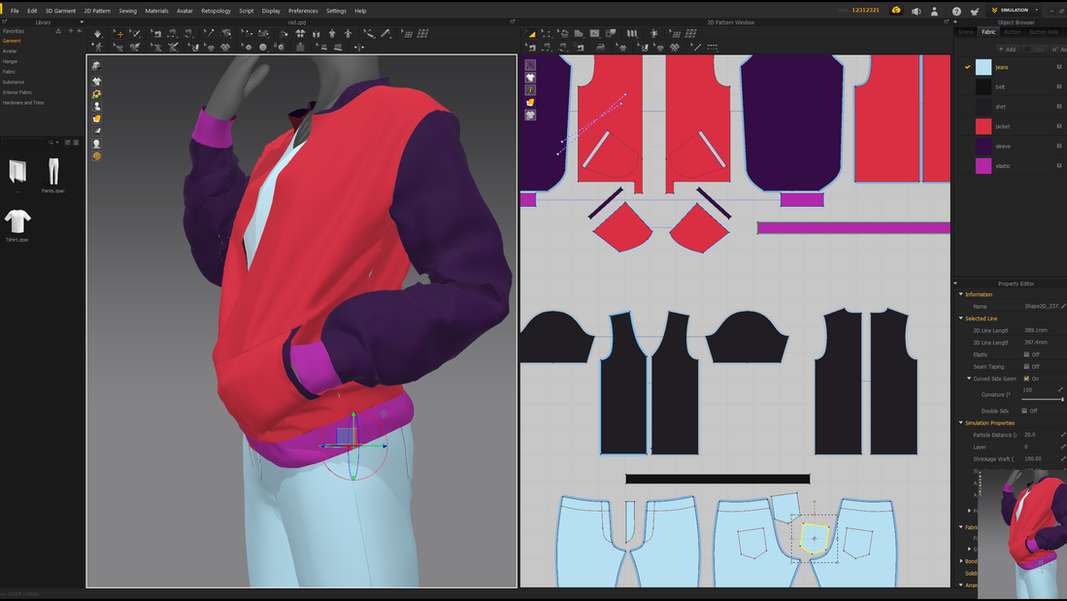Click the avatar head icon in 3D viewport
Viewport: 1067px width, 601px height.
click(97, 144)
